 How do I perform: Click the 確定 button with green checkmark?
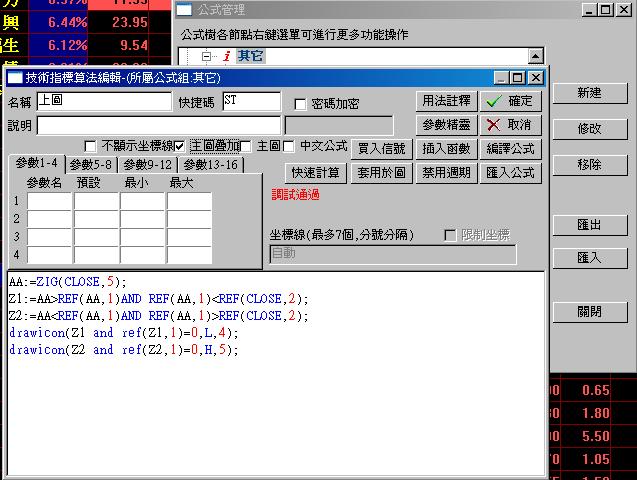pyautogui.click(x=510, y=101)
